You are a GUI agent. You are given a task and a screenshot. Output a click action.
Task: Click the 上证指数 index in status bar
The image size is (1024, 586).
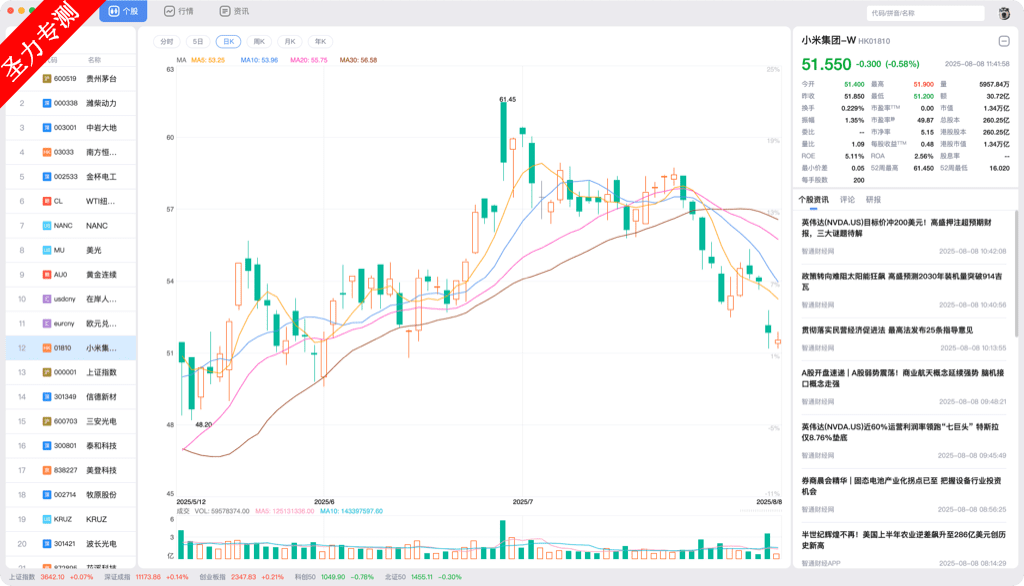[22, 577]
